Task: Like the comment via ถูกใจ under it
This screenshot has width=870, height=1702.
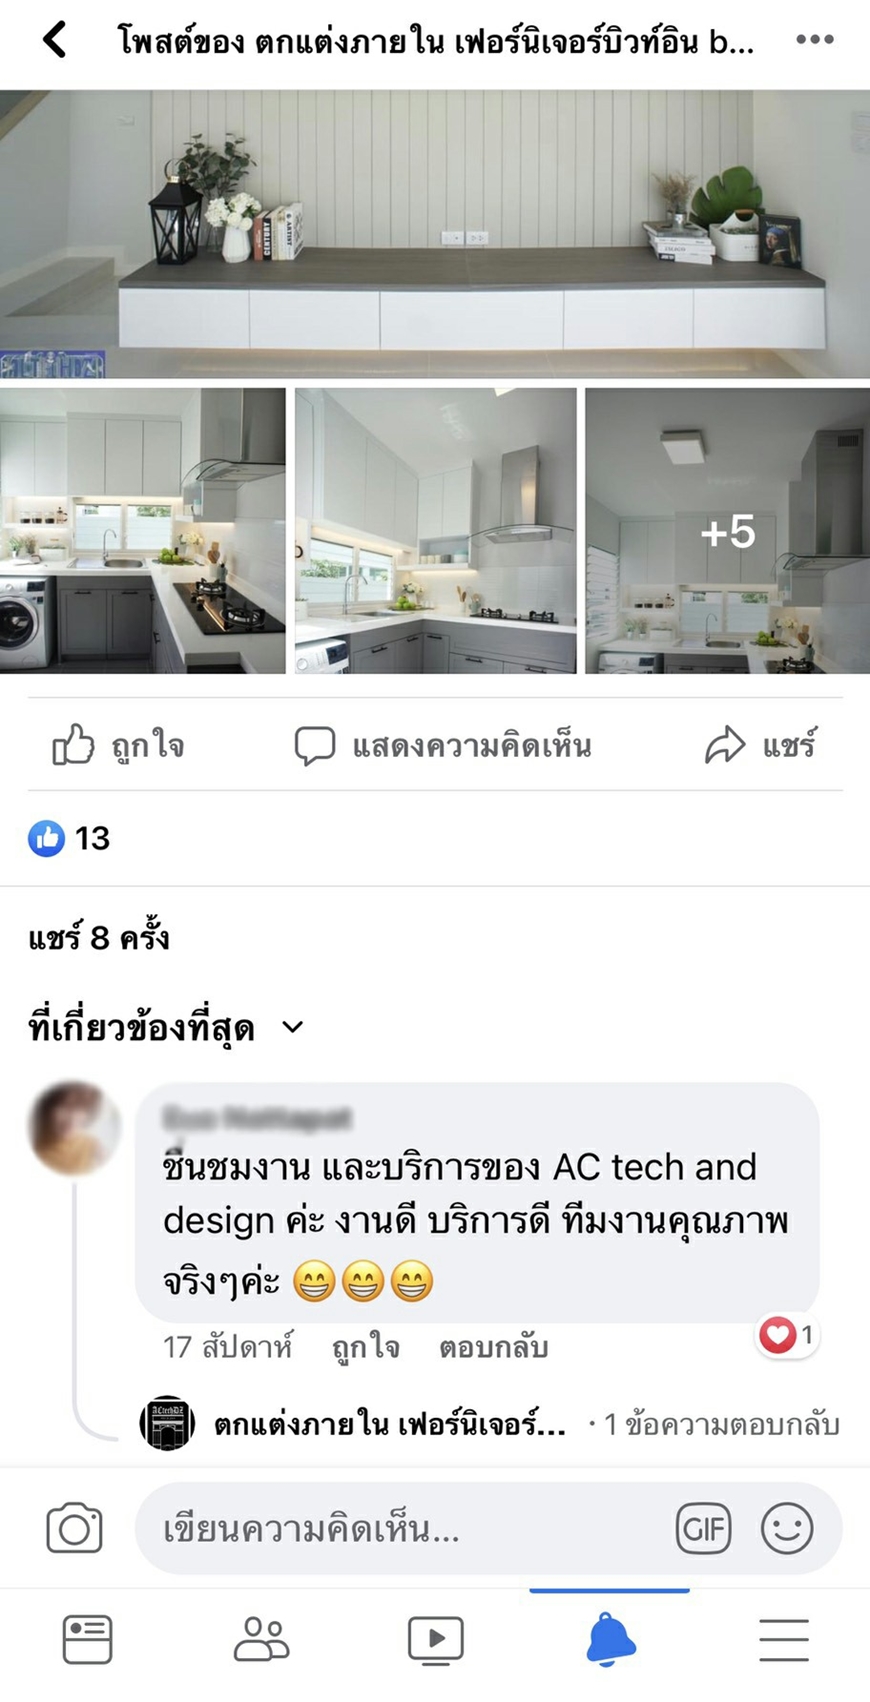Action: 366,1347
